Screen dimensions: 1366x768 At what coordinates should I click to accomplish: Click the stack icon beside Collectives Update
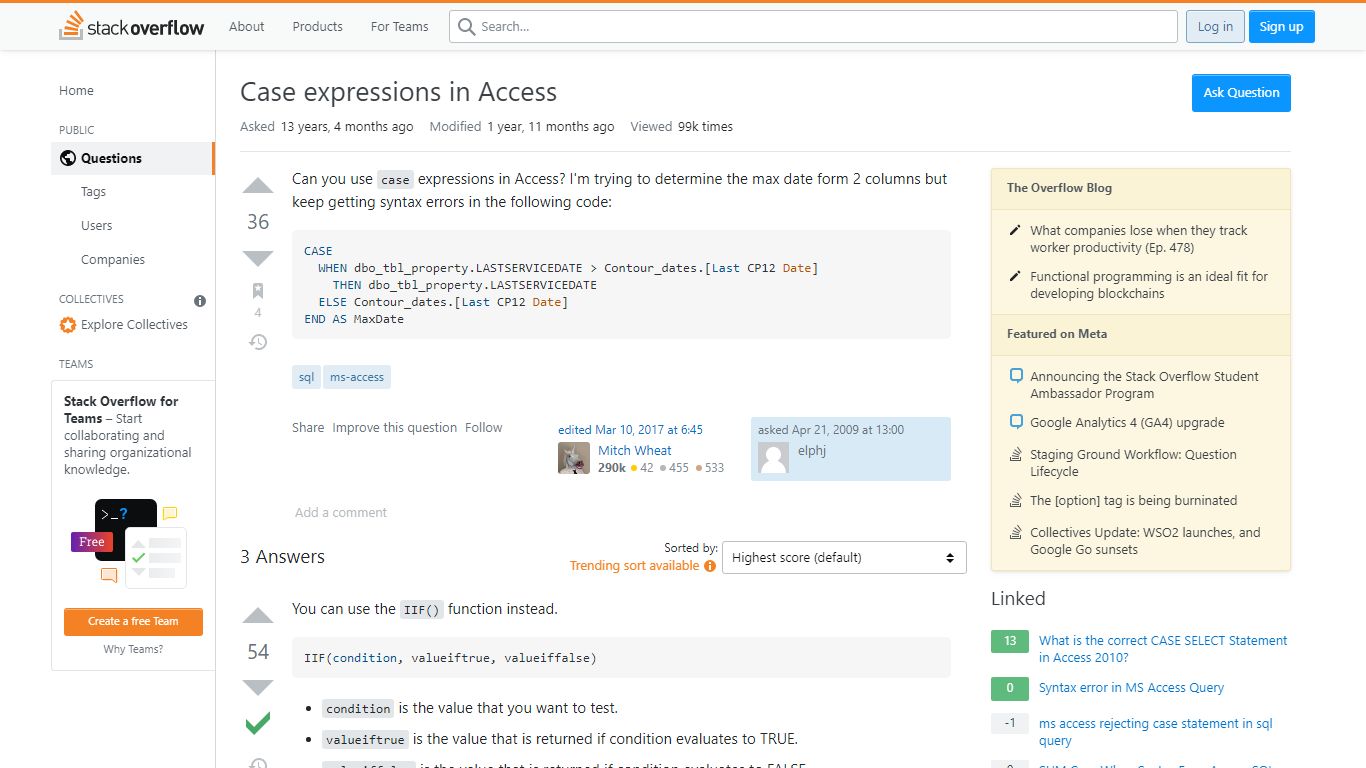click(x=1016, y=533)
